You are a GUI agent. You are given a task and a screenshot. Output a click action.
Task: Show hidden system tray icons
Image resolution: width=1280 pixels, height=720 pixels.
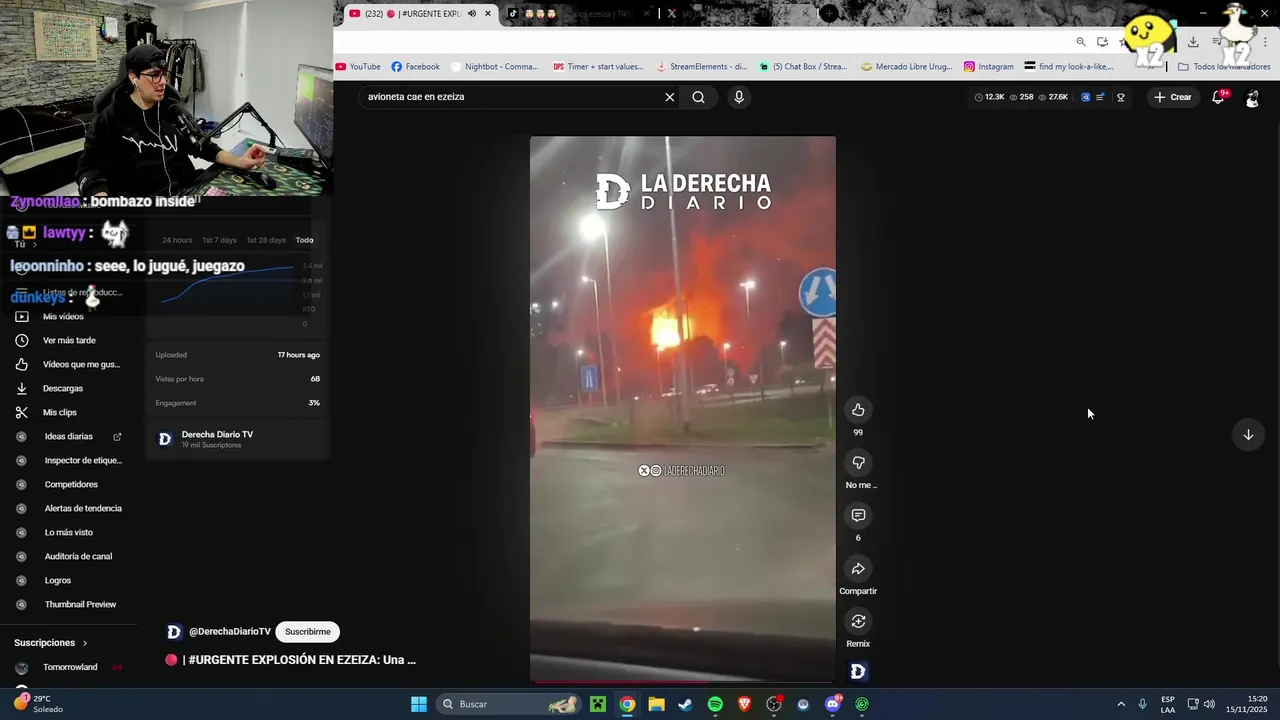coord(1121,704)
